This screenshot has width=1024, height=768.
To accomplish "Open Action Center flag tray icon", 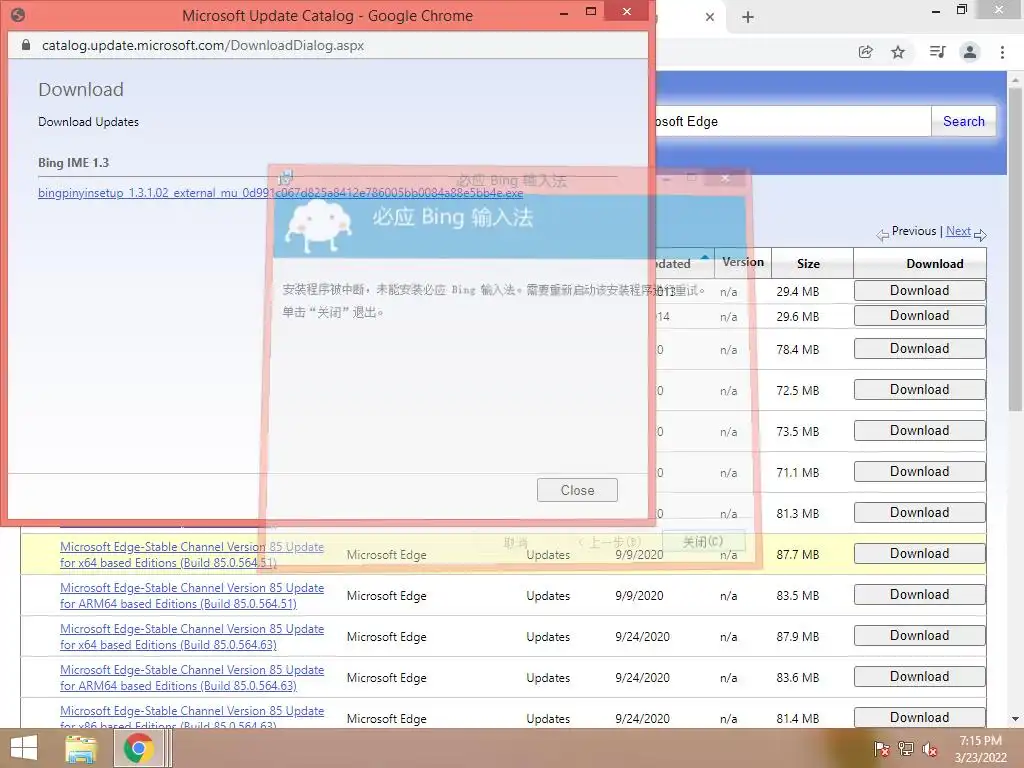I will coord(882,749).
